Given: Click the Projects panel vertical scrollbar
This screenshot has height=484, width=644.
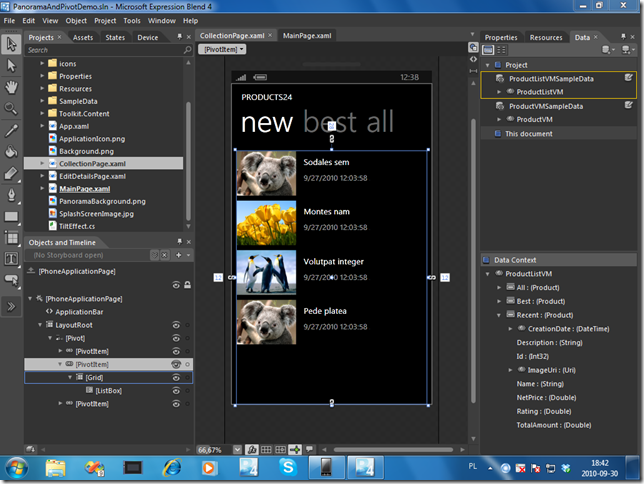Looking at the screenshot, I should point(188,161).
